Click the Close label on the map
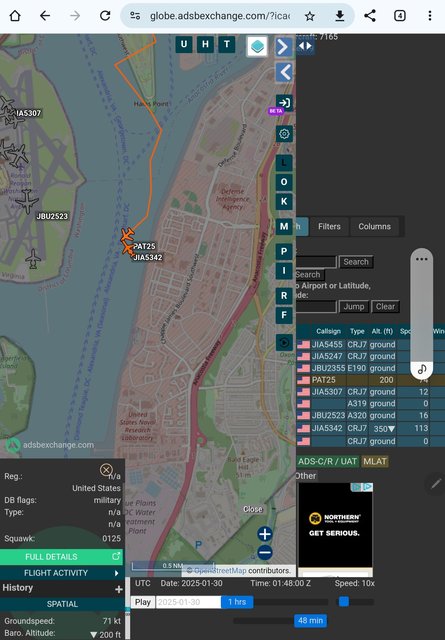 click(253, 509)
